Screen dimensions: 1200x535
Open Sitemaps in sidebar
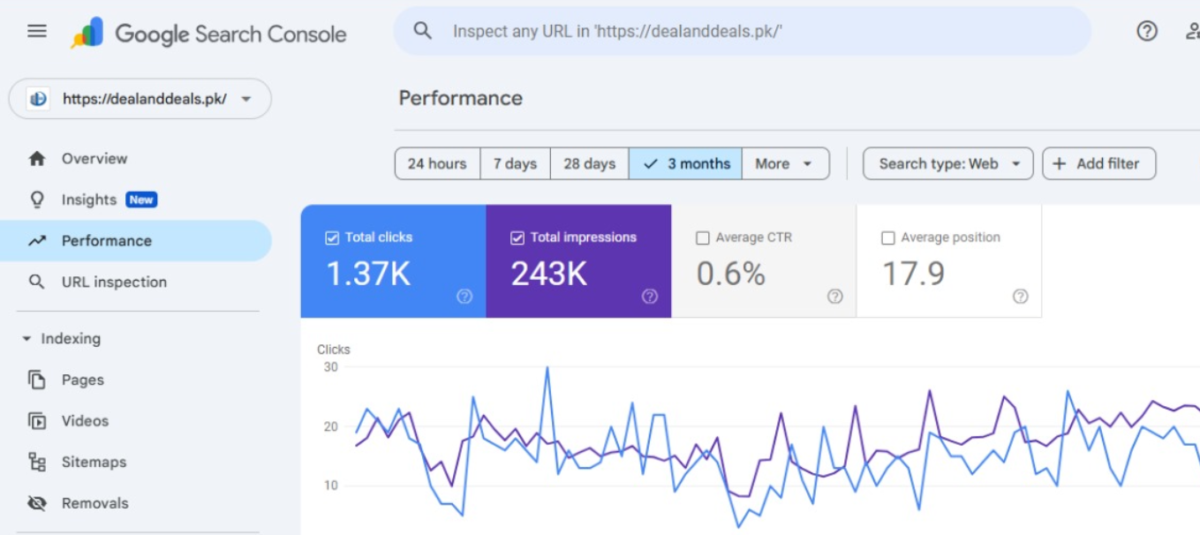click(x=135, y=462)
